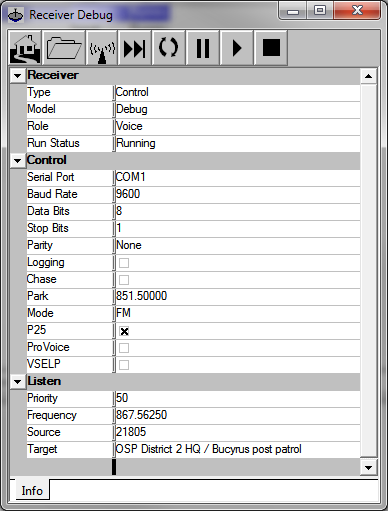
Task: Open the folder icon in toolbar
Action: coord(64,48)
